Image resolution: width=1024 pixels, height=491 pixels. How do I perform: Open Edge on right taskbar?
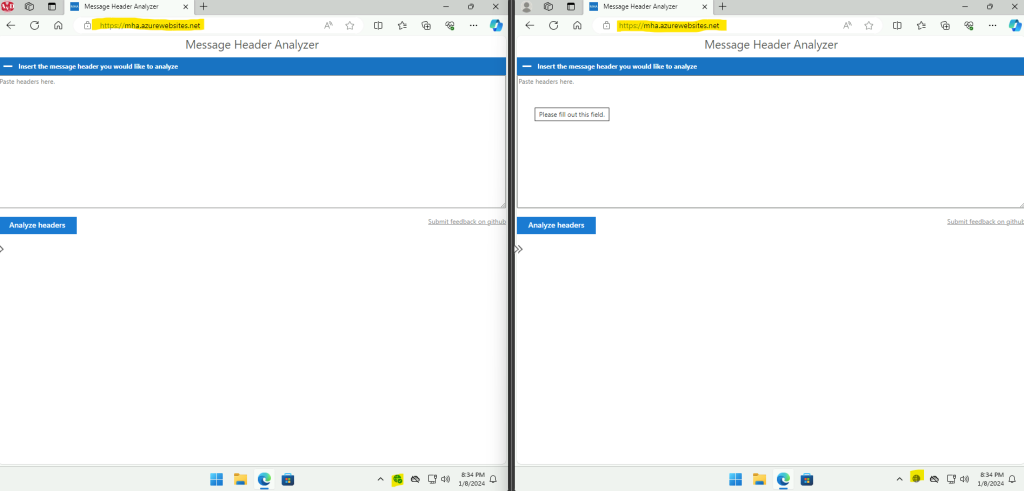(x=782, y=479)
